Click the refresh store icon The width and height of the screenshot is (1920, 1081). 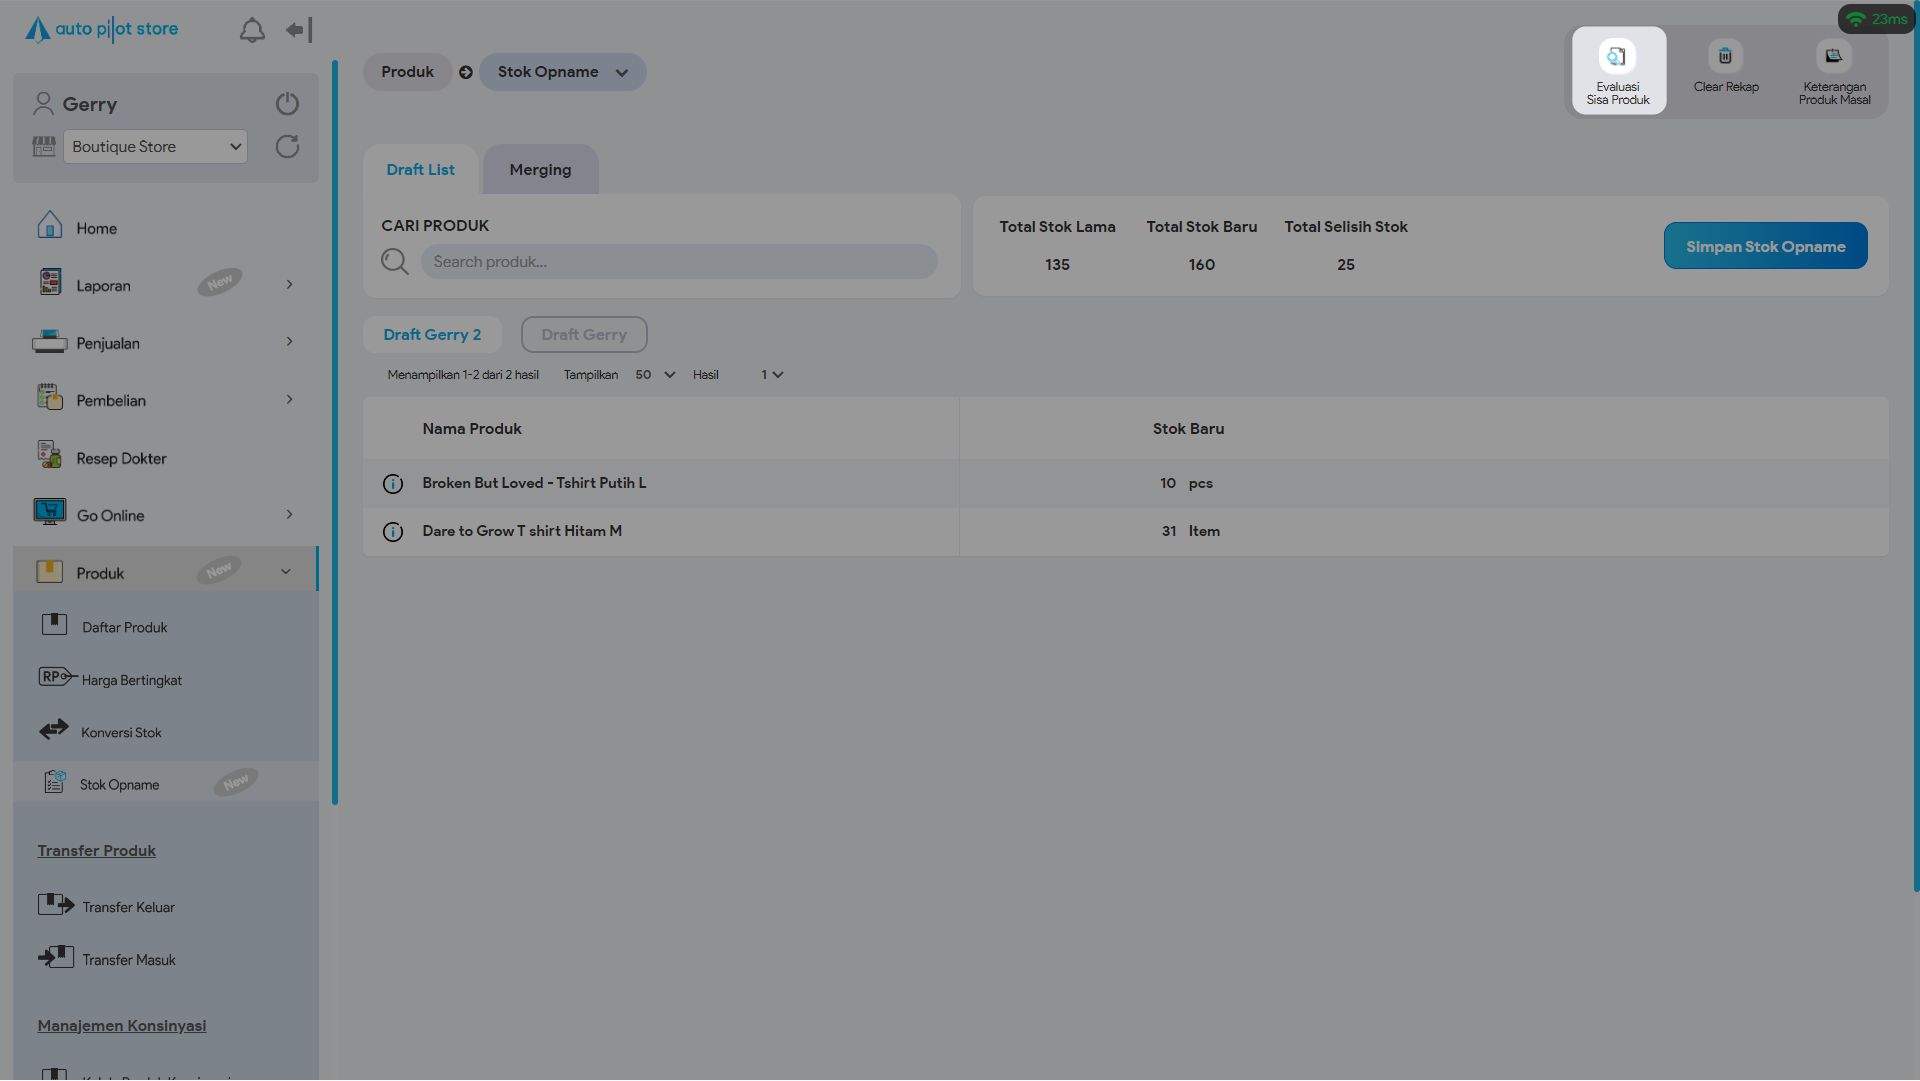point(287,147)
